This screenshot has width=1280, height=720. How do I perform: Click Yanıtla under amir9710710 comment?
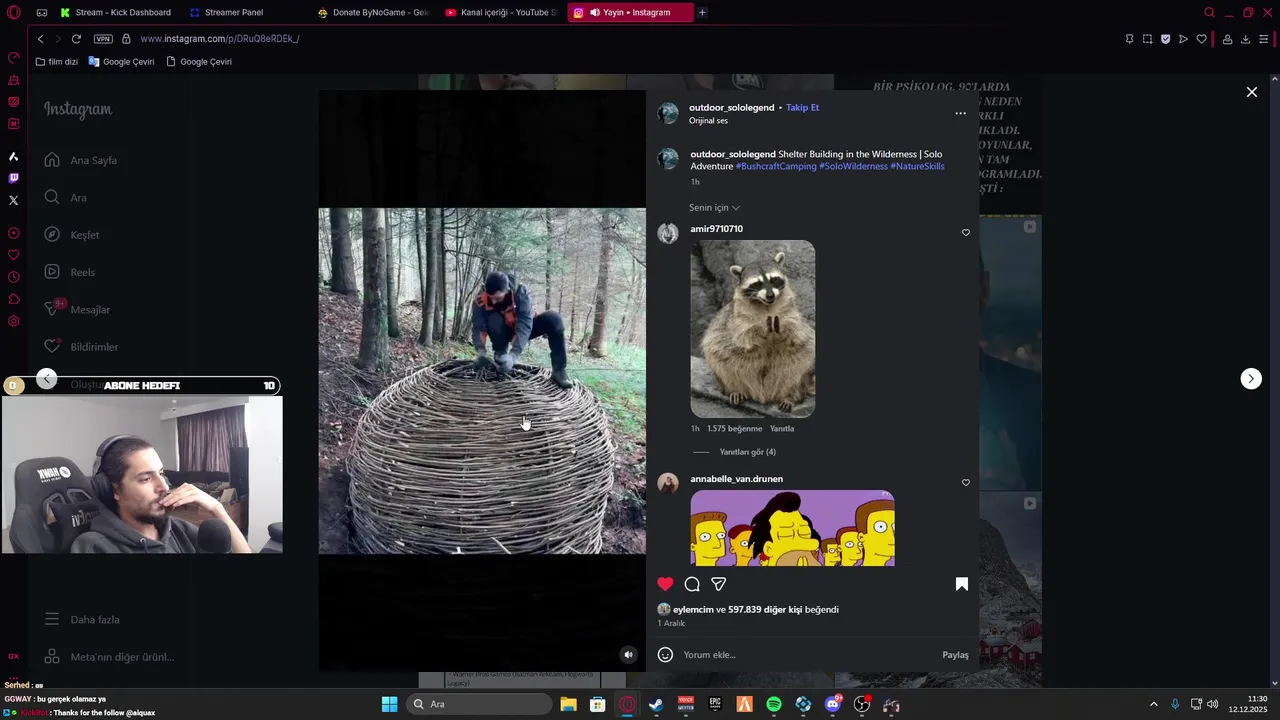pyautogui.click(x=782, y=429)
